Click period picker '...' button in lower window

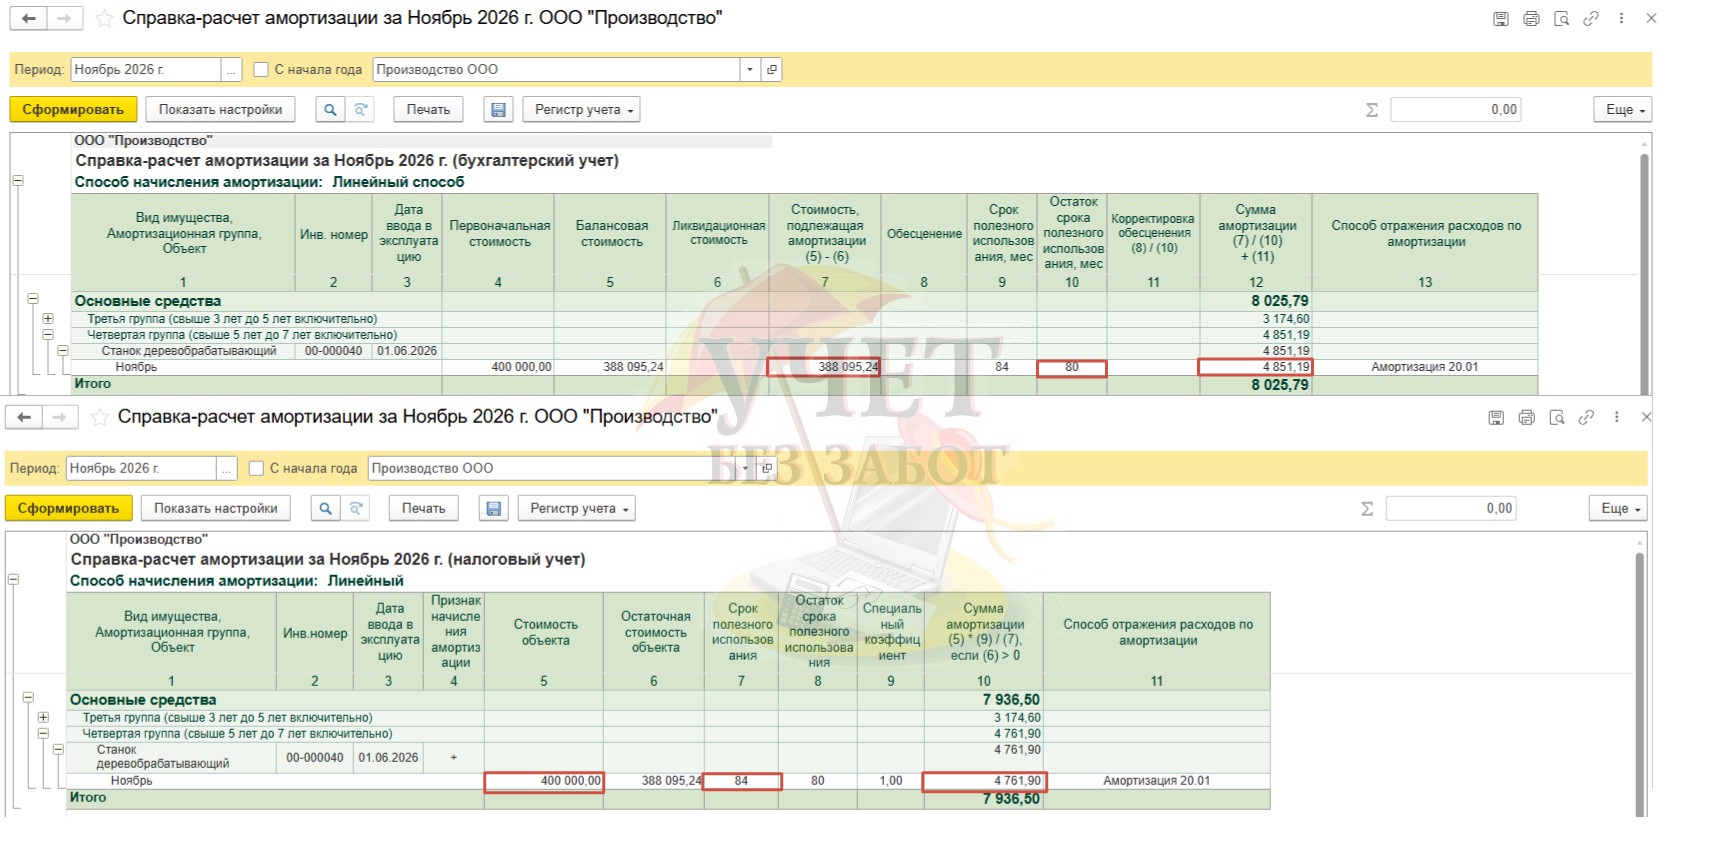pos(227,468)
